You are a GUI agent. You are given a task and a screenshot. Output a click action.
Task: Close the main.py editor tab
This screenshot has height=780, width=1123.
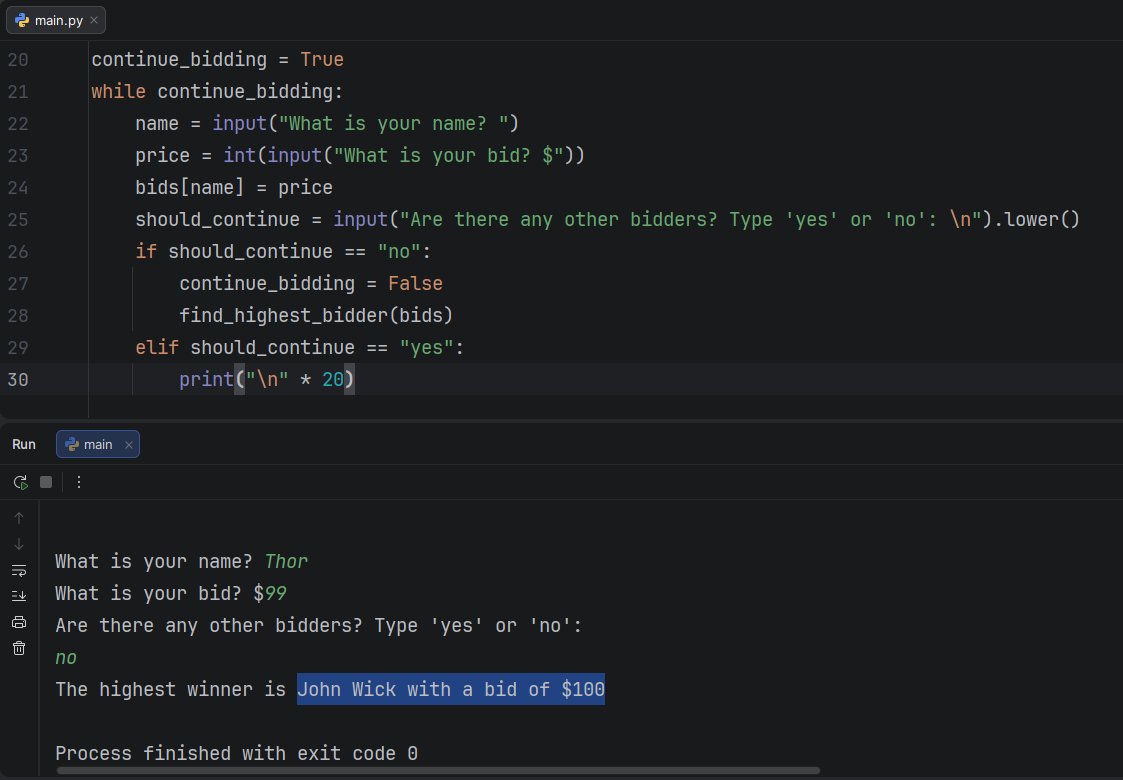click(94, 20)
